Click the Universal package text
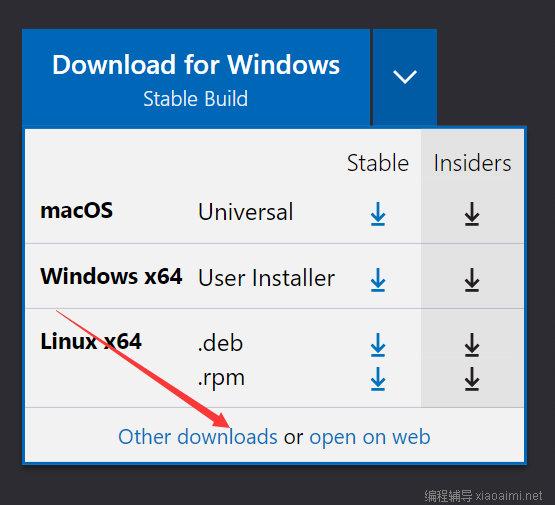555x505 pixels. pos(246,212)
